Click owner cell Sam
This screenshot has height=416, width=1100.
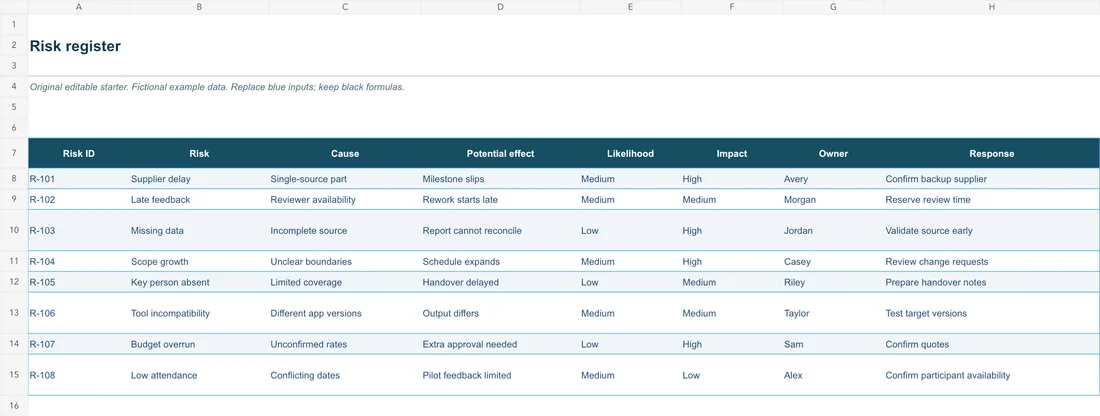pos(833,344)
